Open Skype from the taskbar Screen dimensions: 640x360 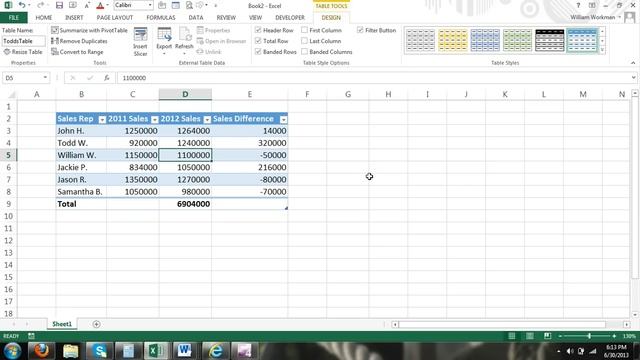99,351
